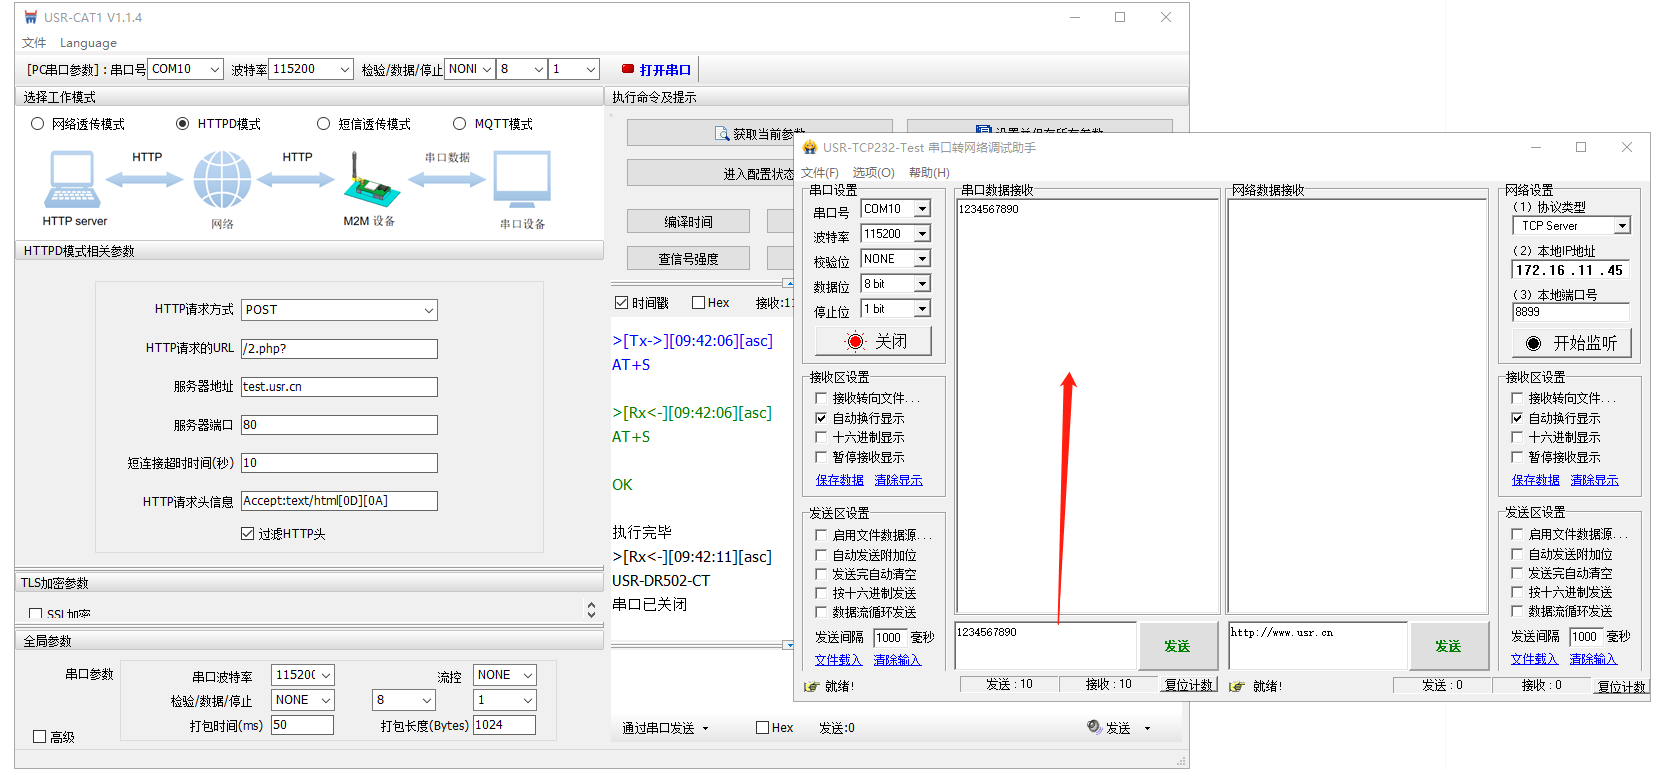Open the baud rate 115200 dropdown in toolbar
The width and height of the screenshot is (1660, 771).
345,69
